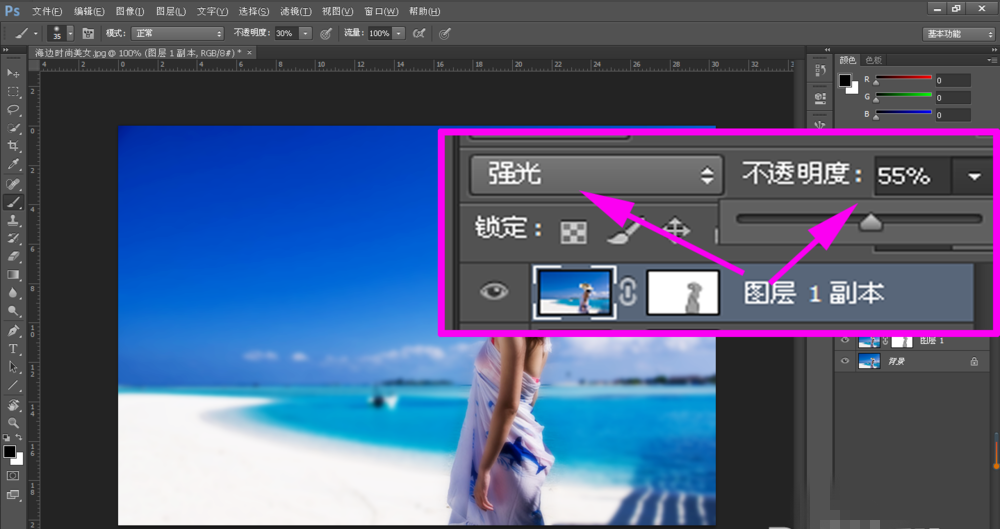1000x529 pixels.
Task: Click the red R channel color slider
Action: [904, 79]
